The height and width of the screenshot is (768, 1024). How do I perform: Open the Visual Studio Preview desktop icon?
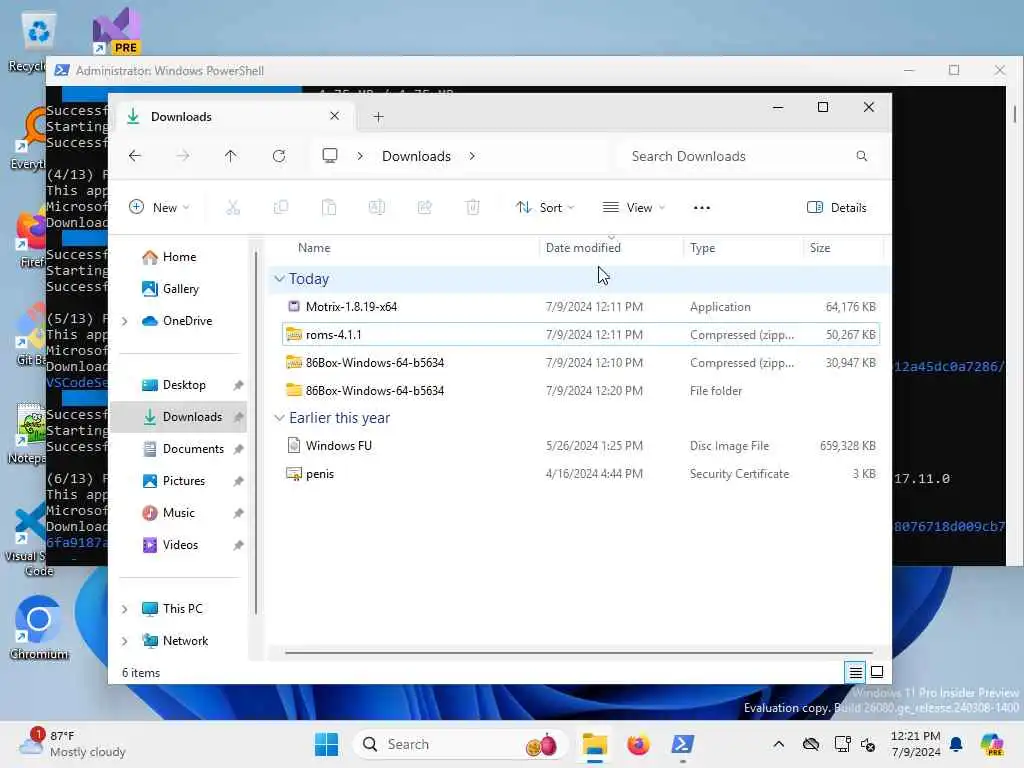117,31
